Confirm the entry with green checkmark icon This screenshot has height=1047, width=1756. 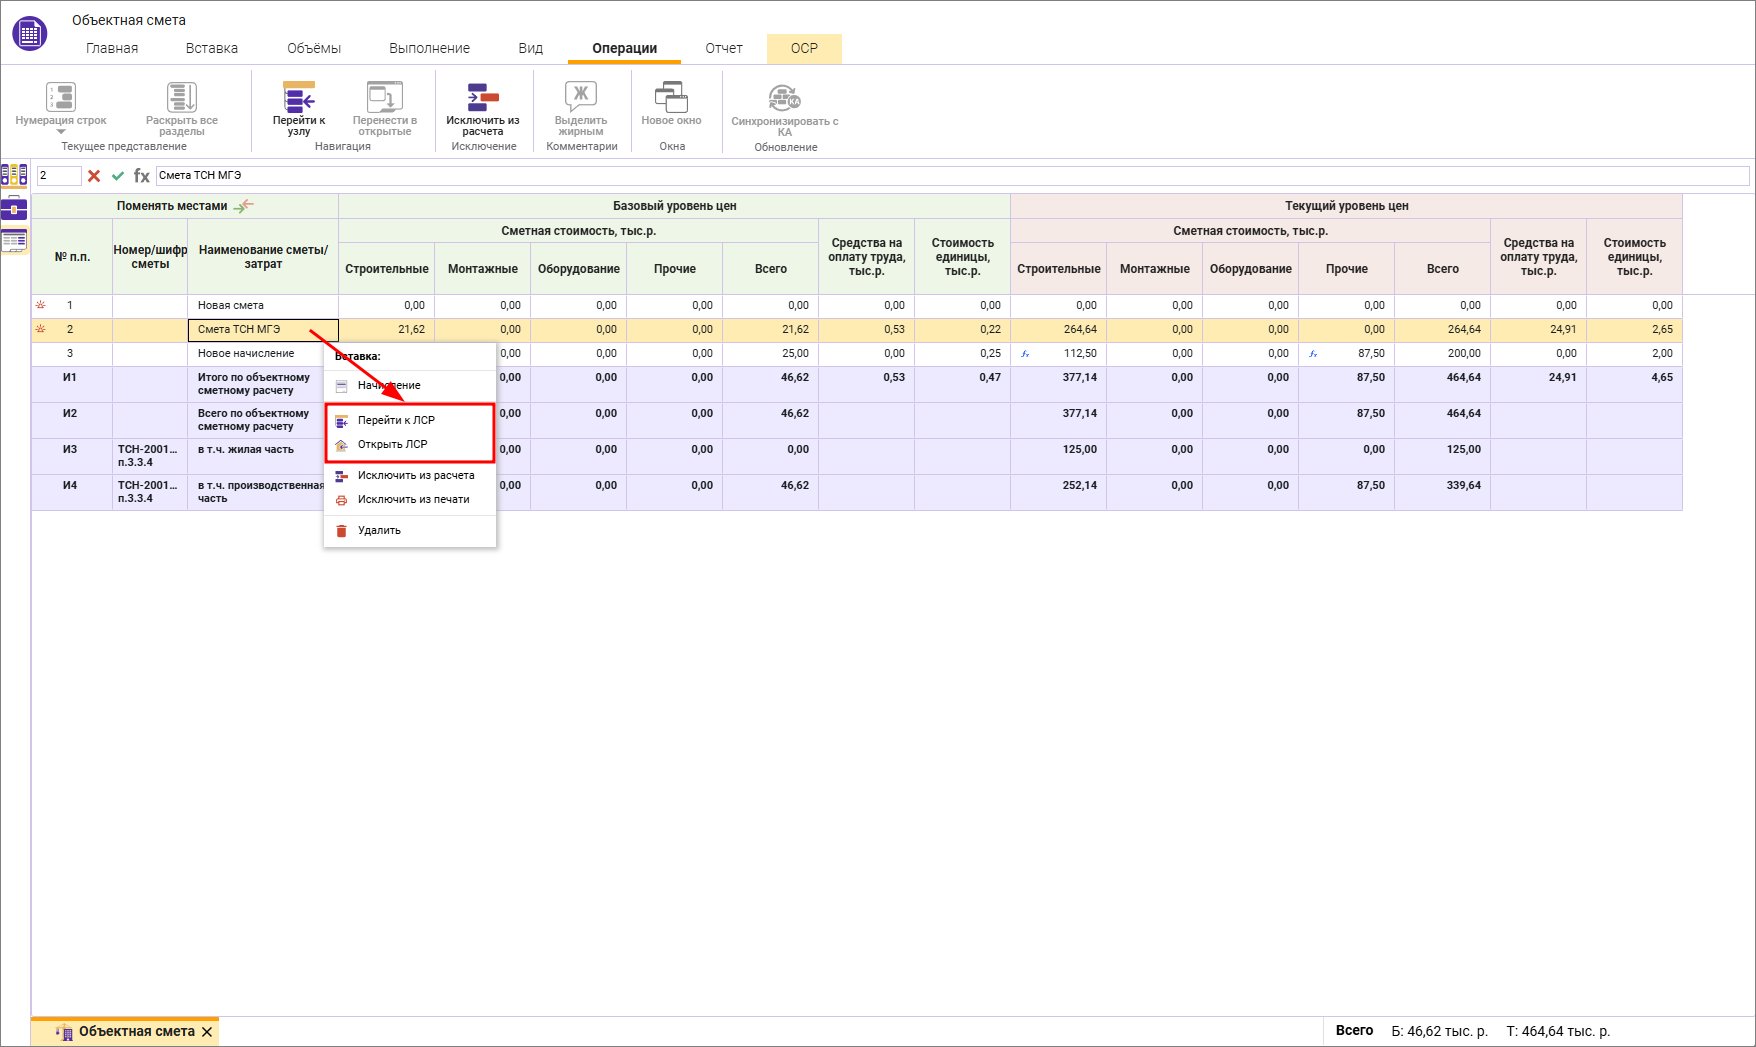[x=118, y=176]
